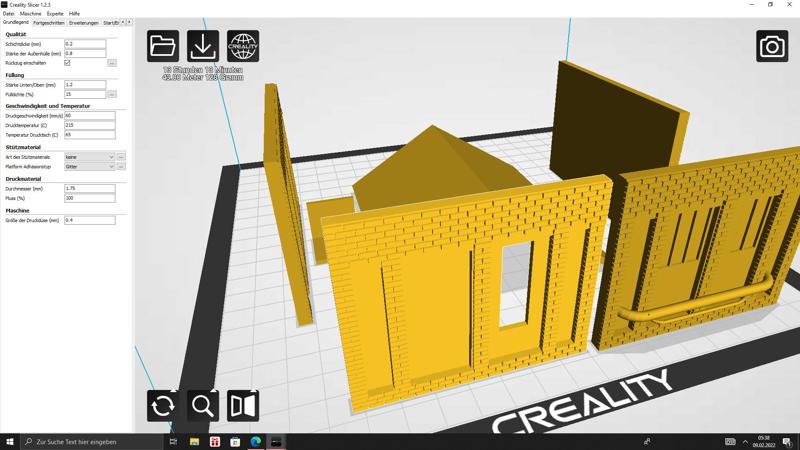Click the Creality Slicer taskbar icon
The height and width of the screenshot is (450, 800).
tap(276, 442)
